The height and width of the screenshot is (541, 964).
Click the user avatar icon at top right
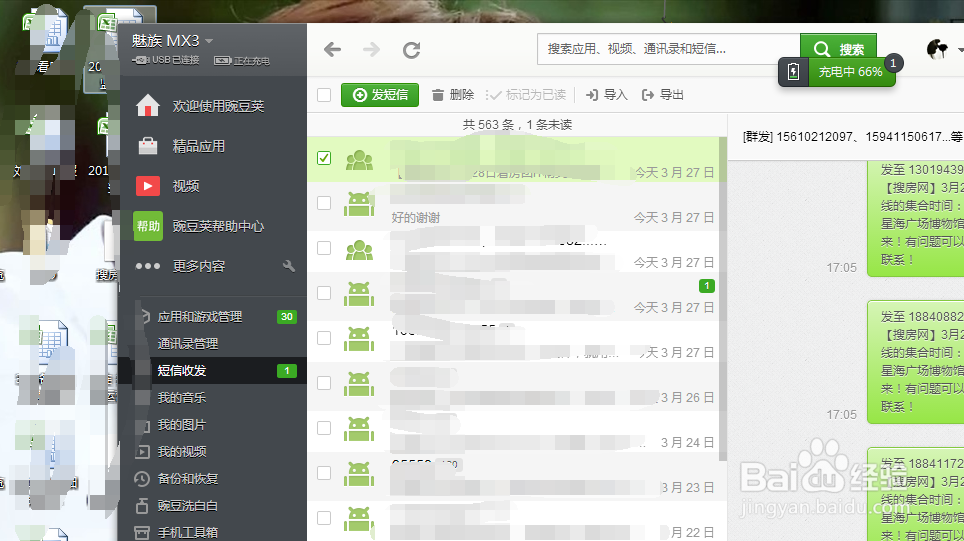[937, 49]
